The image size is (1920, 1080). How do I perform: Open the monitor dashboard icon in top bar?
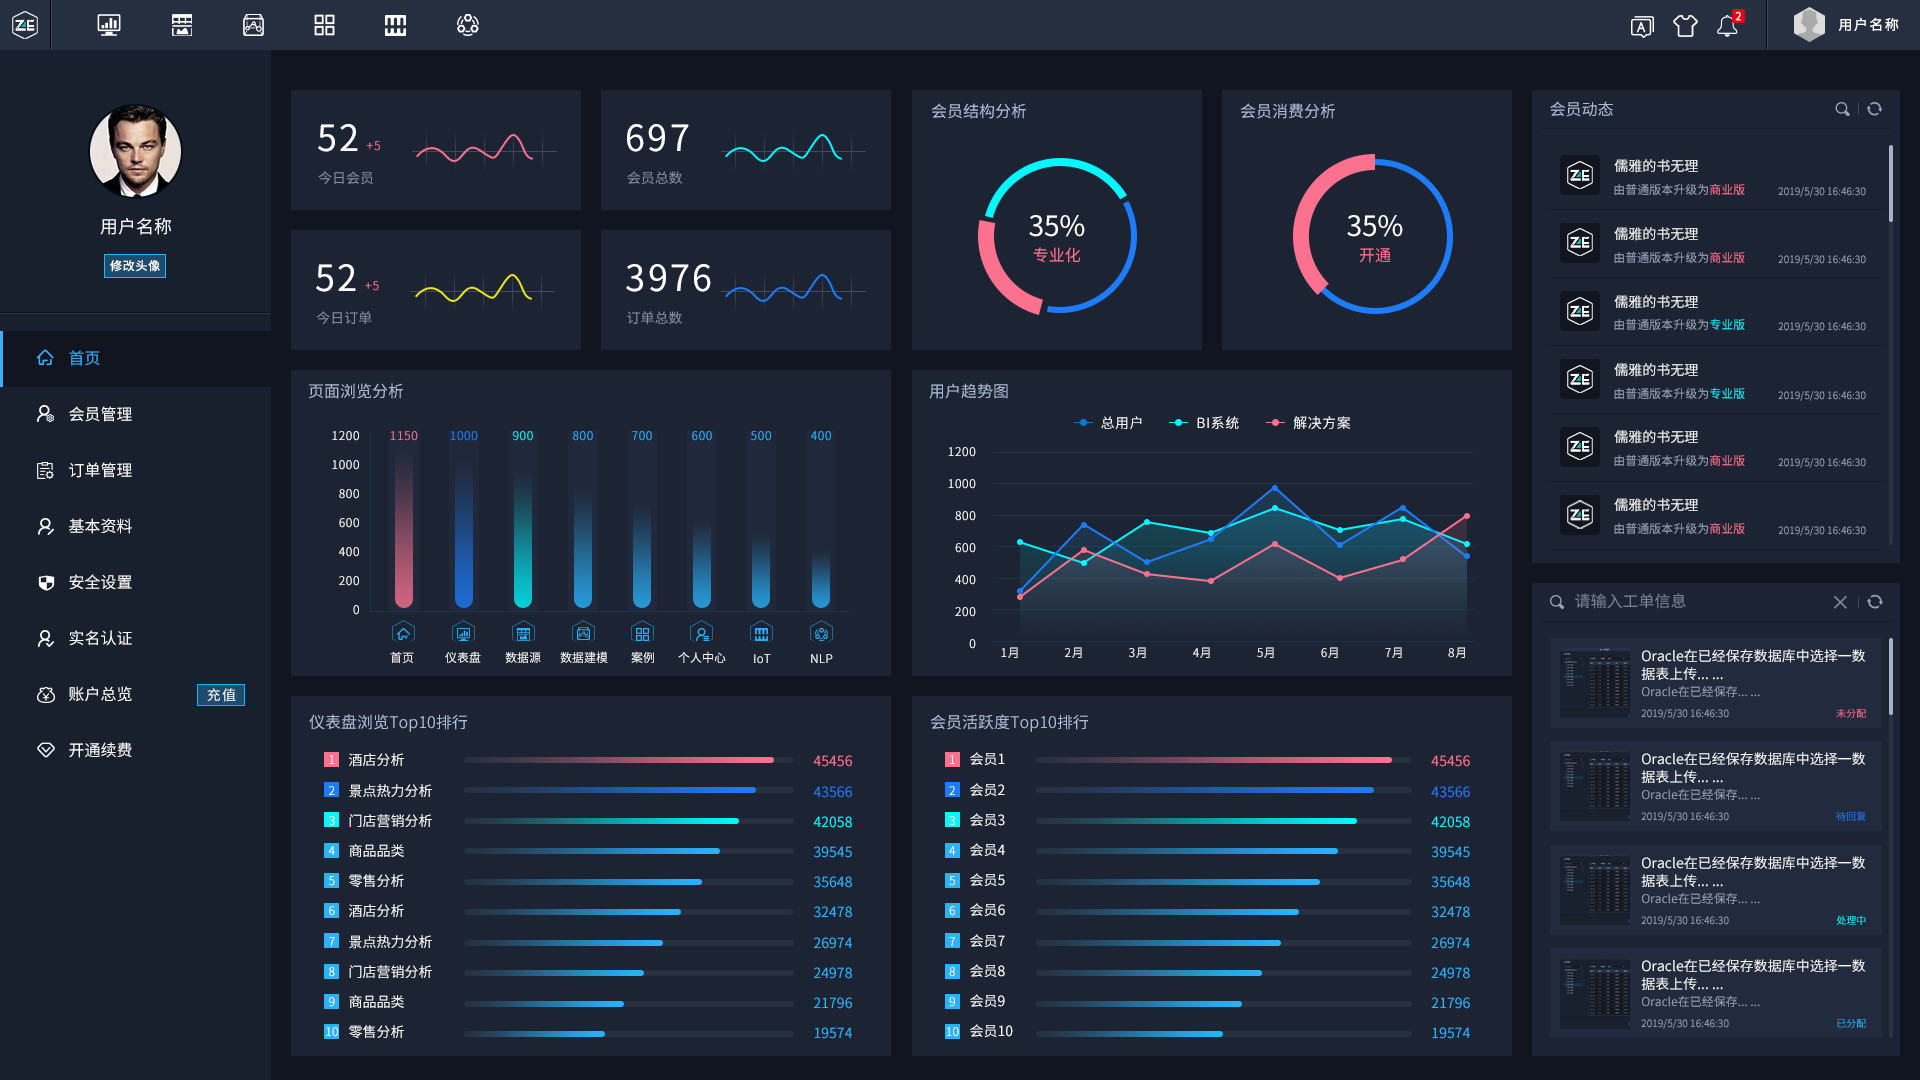(x=109, y=25)
